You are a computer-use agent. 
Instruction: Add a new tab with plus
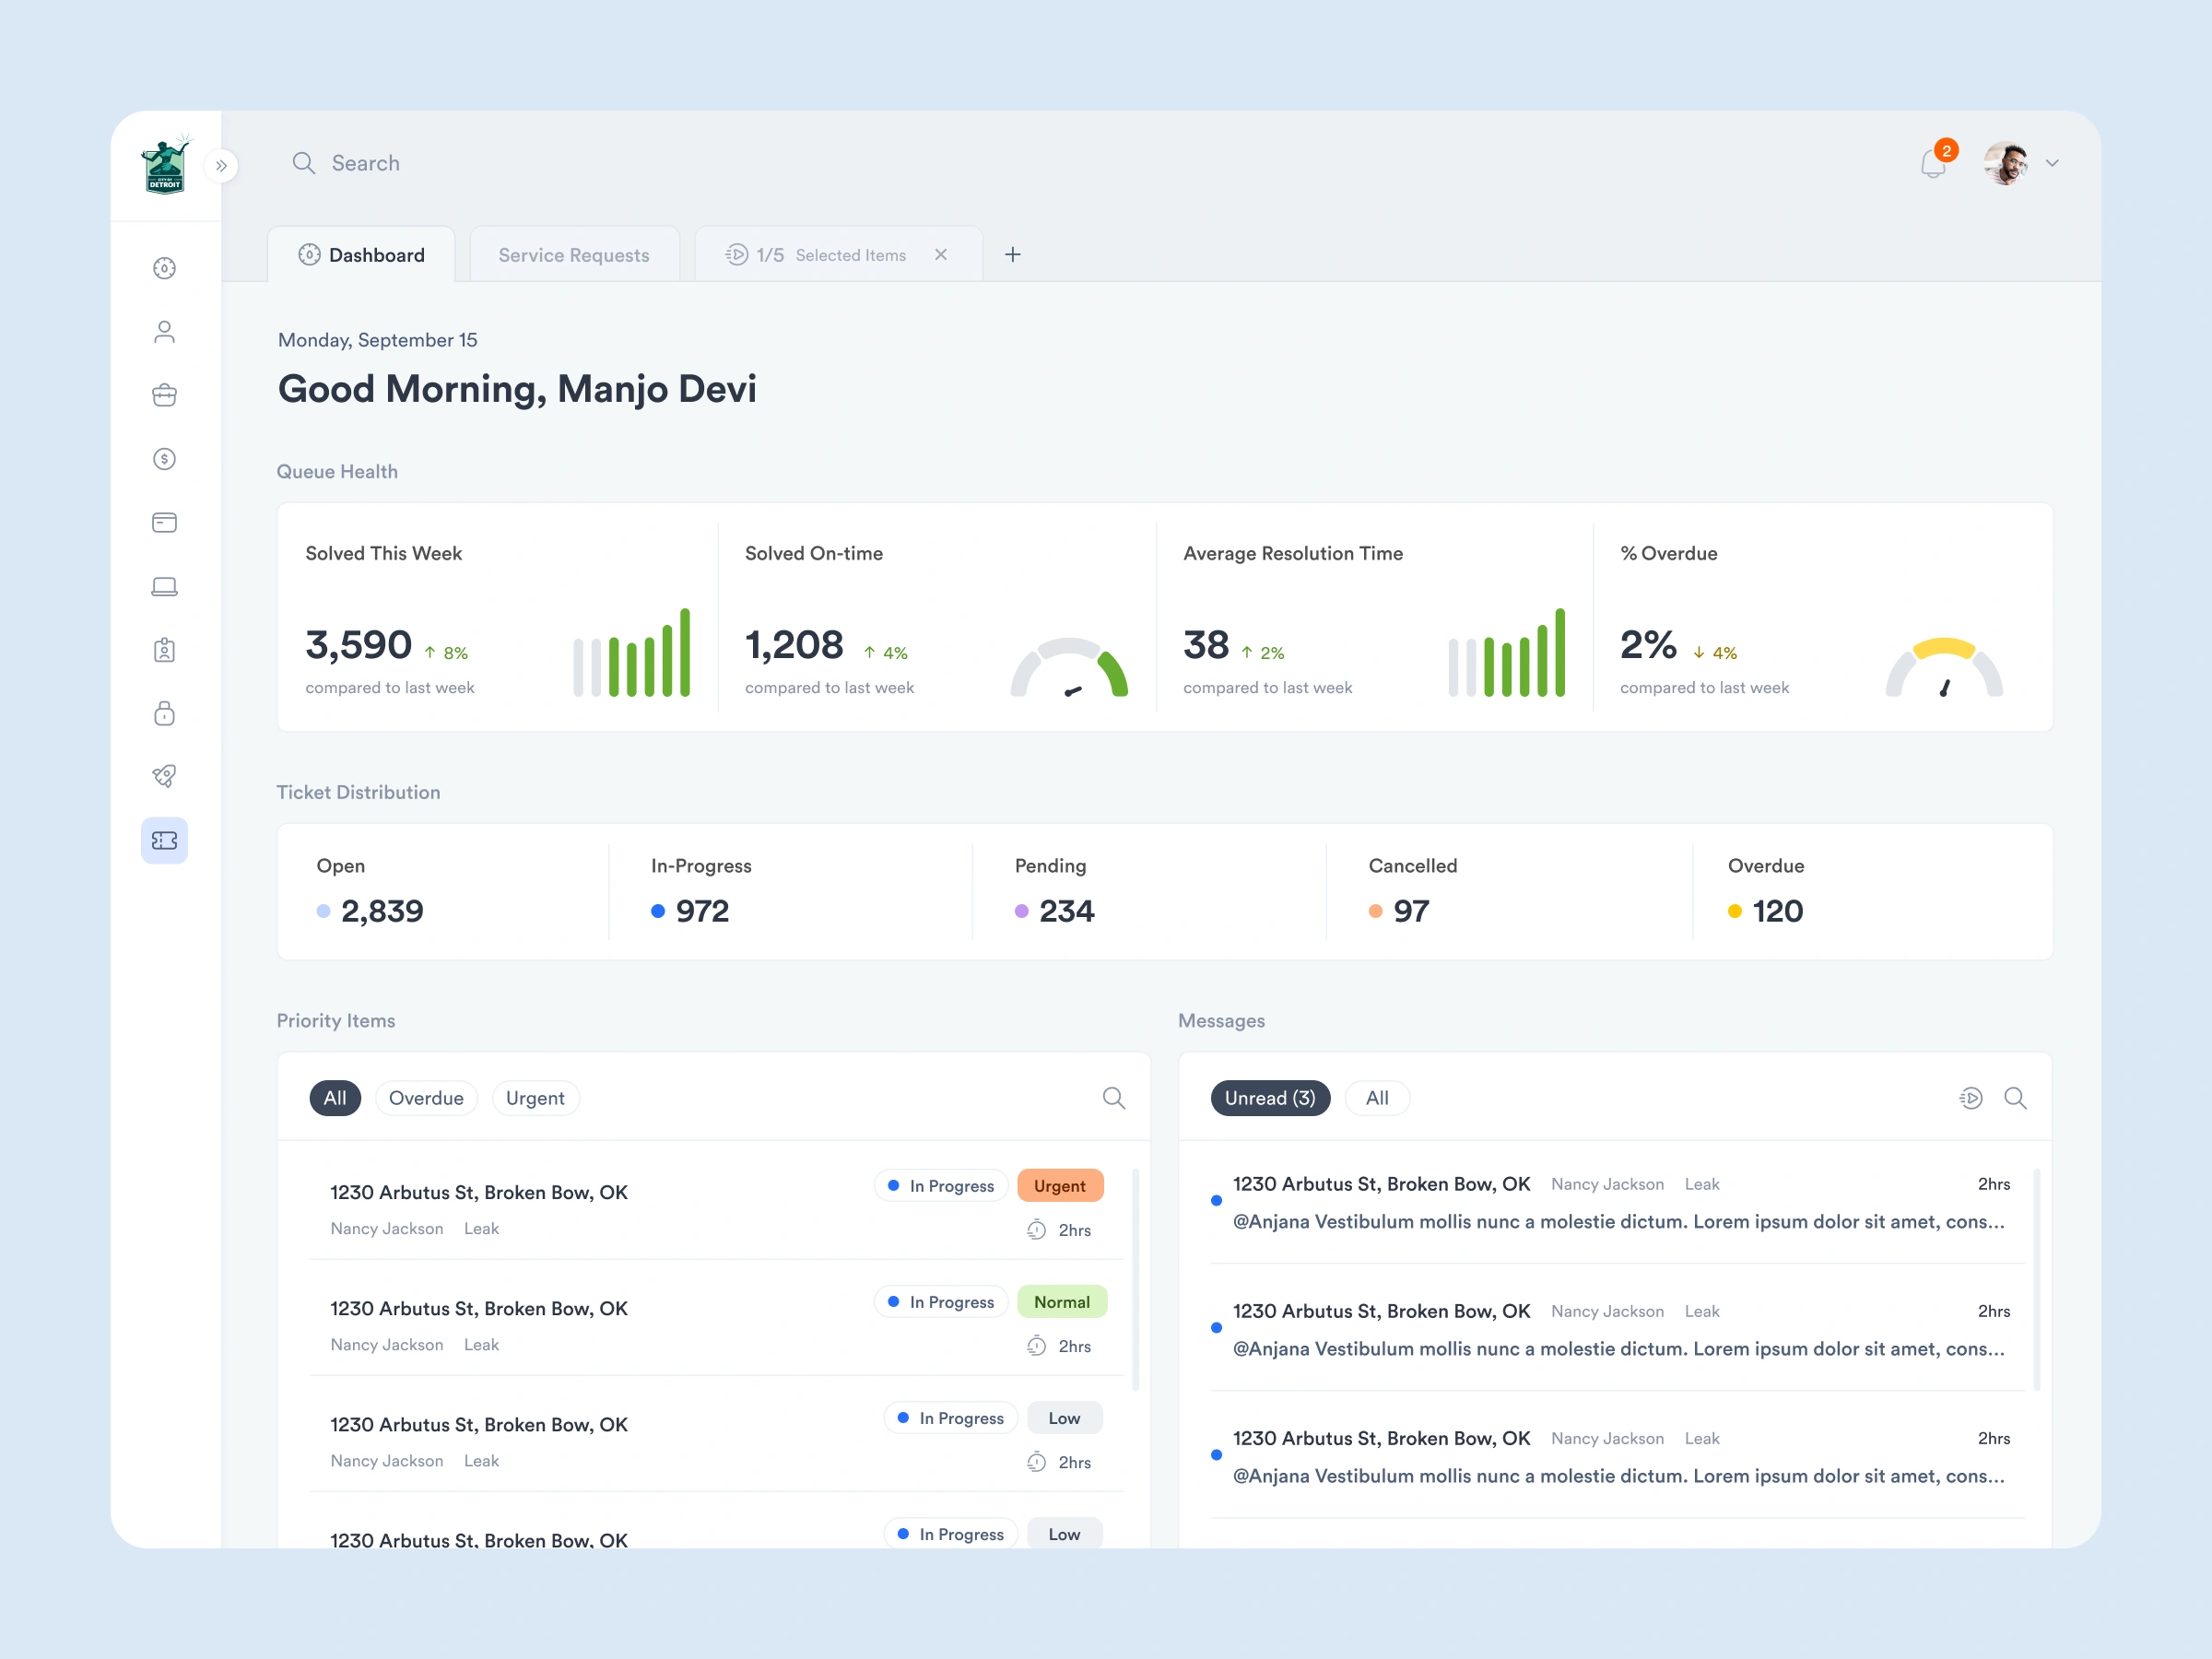[1012, 255]
